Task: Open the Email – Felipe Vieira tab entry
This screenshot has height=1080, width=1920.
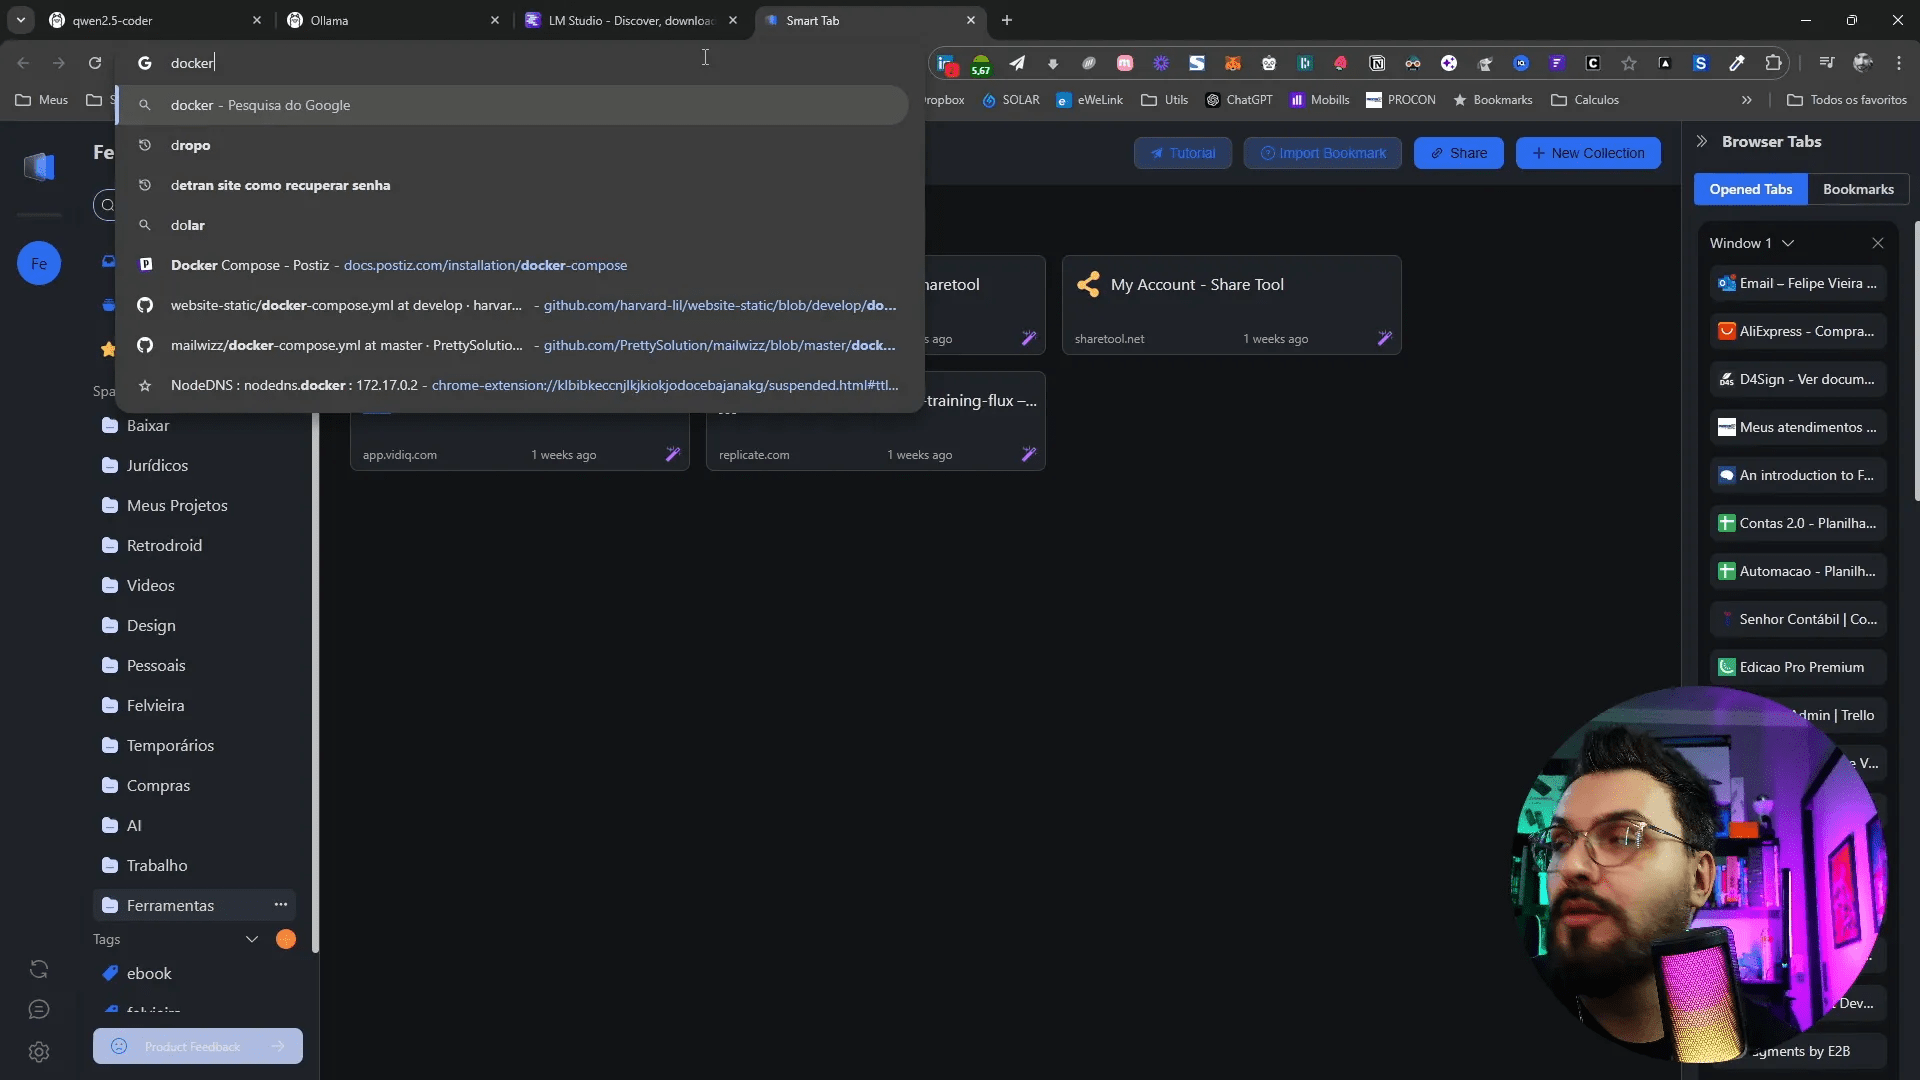Action: click(x=1798, y=283)
